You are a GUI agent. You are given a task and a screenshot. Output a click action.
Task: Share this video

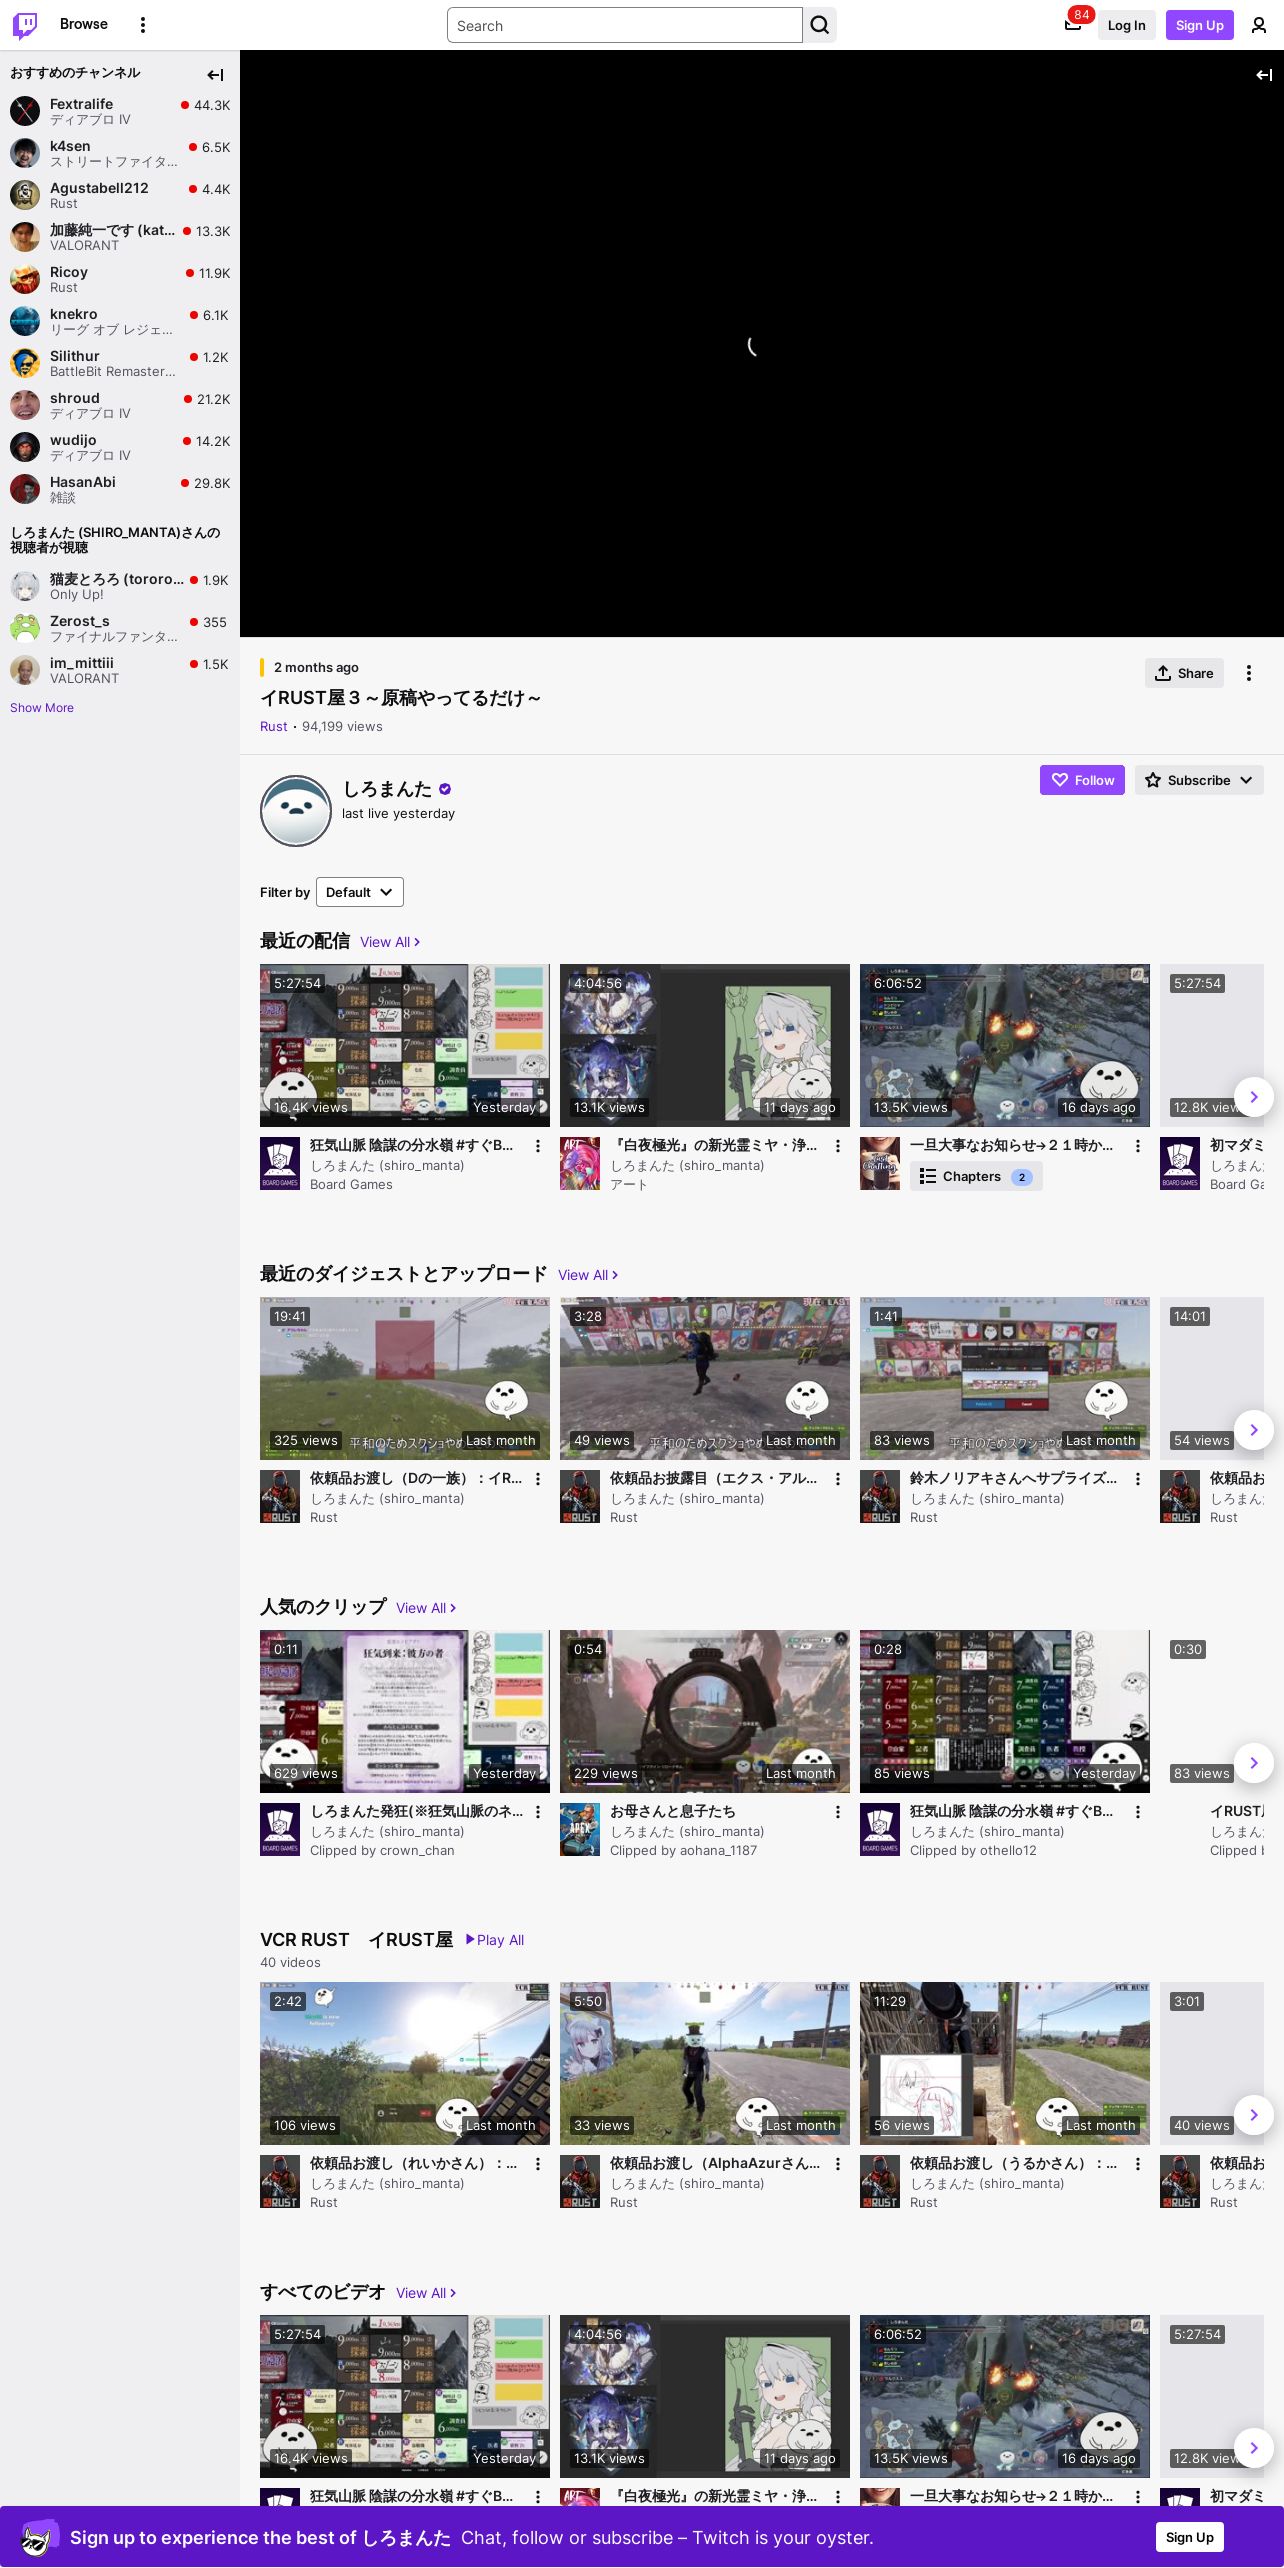(x=1184, y=673)
